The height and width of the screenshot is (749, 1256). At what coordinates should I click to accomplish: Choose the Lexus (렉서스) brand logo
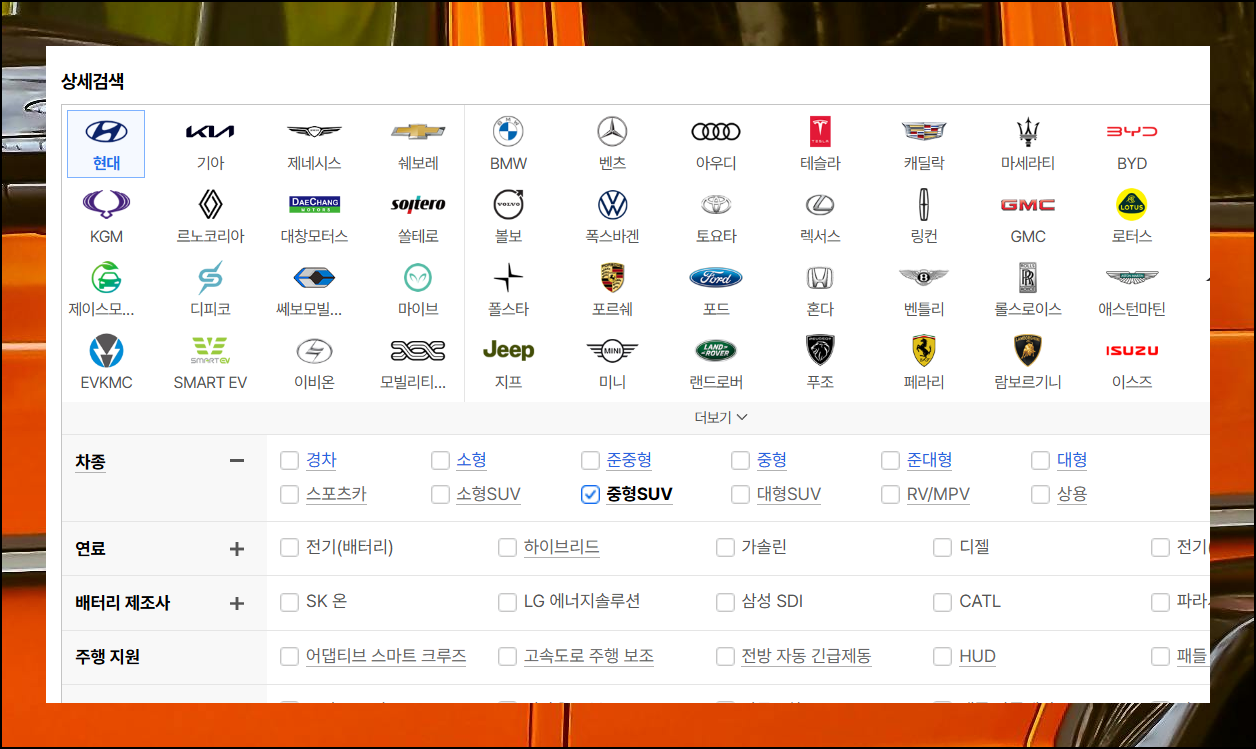pos(820,204)
